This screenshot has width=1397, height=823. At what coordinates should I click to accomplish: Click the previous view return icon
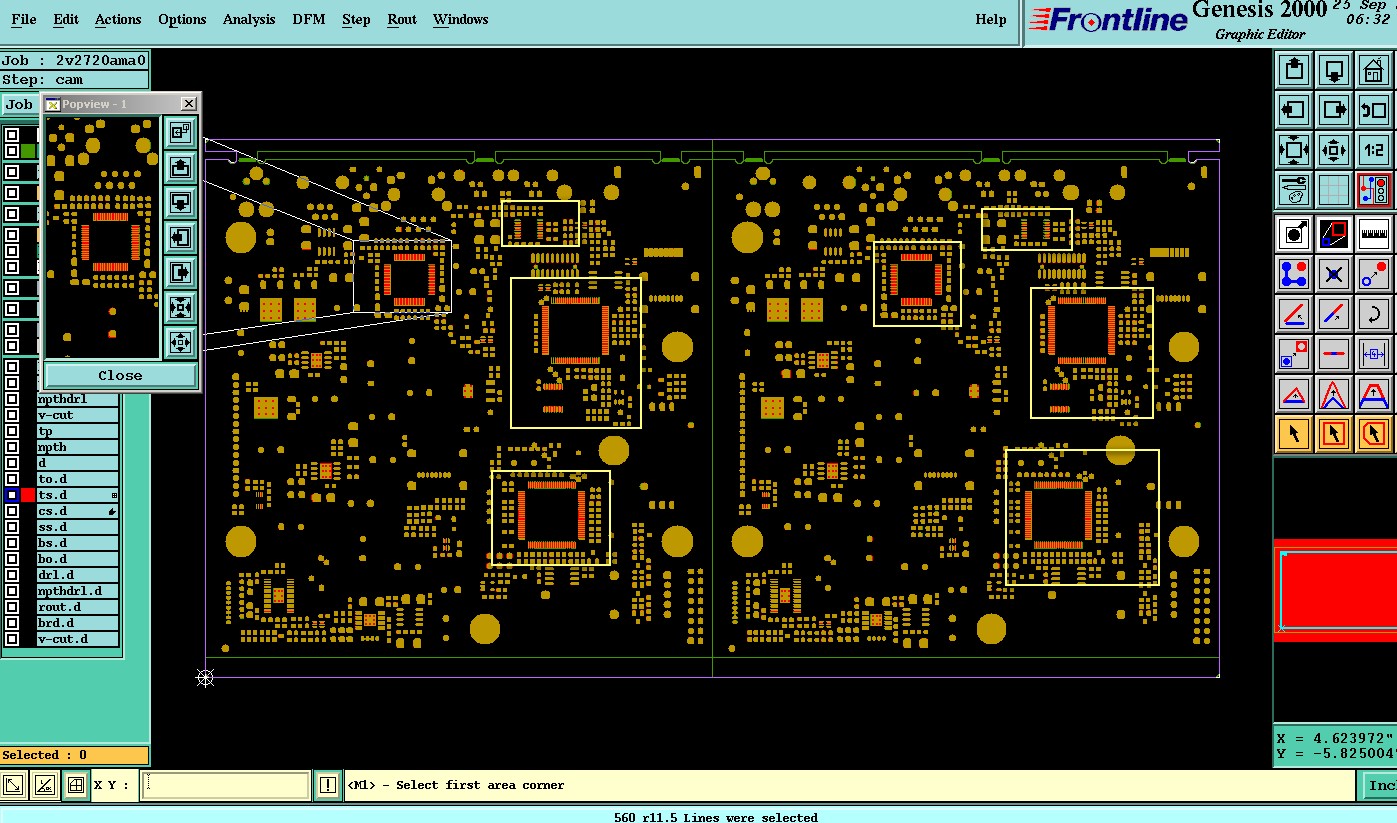tap(1374, 110)
